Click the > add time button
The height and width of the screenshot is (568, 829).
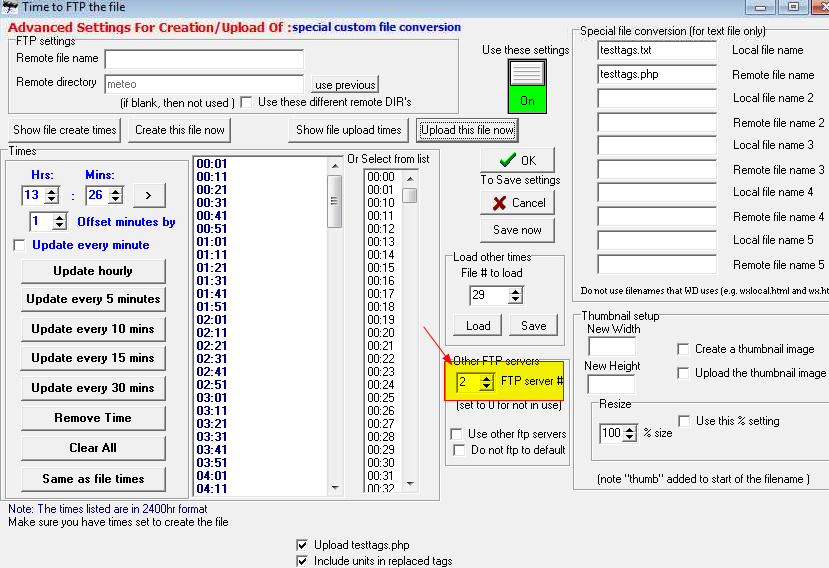(x=149, y=195)
